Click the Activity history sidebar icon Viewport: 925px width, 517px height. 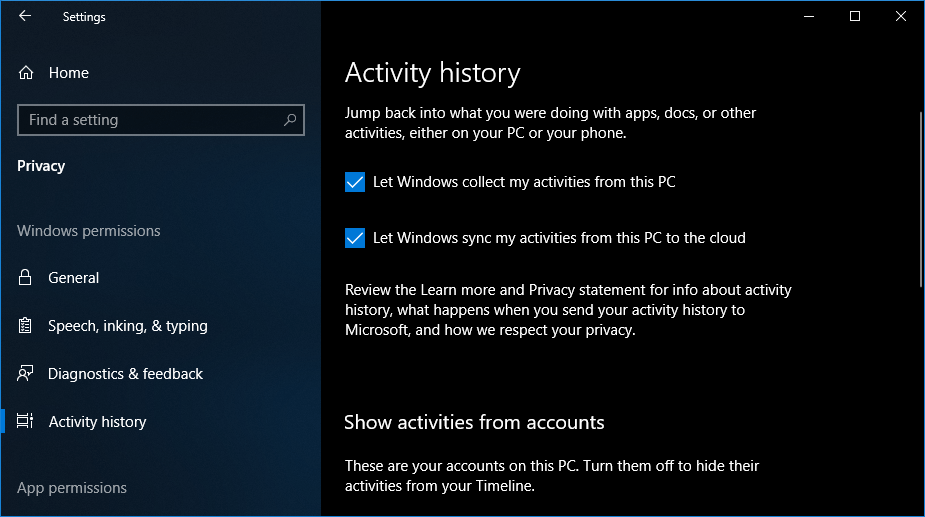click(26, 422)
